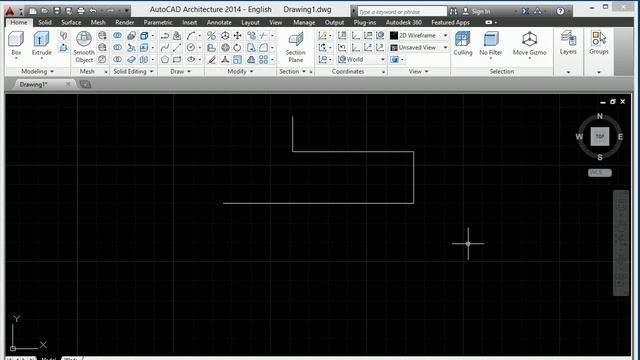
Task: Choose the Polygon draw tool
Action: pos(165,60)
